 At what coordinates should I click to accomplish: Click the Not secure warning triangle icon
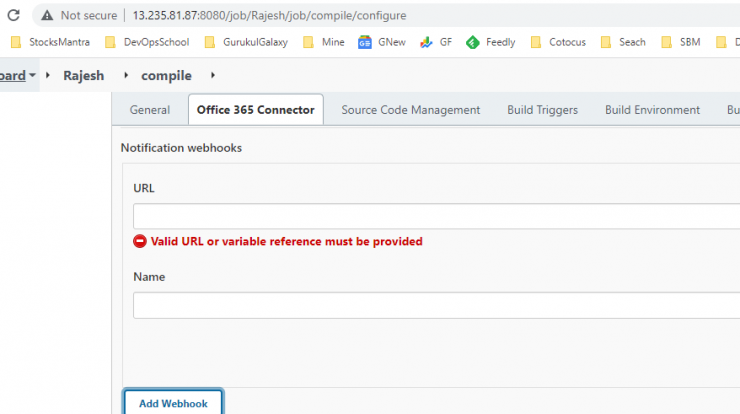click(x=47, y=16)
